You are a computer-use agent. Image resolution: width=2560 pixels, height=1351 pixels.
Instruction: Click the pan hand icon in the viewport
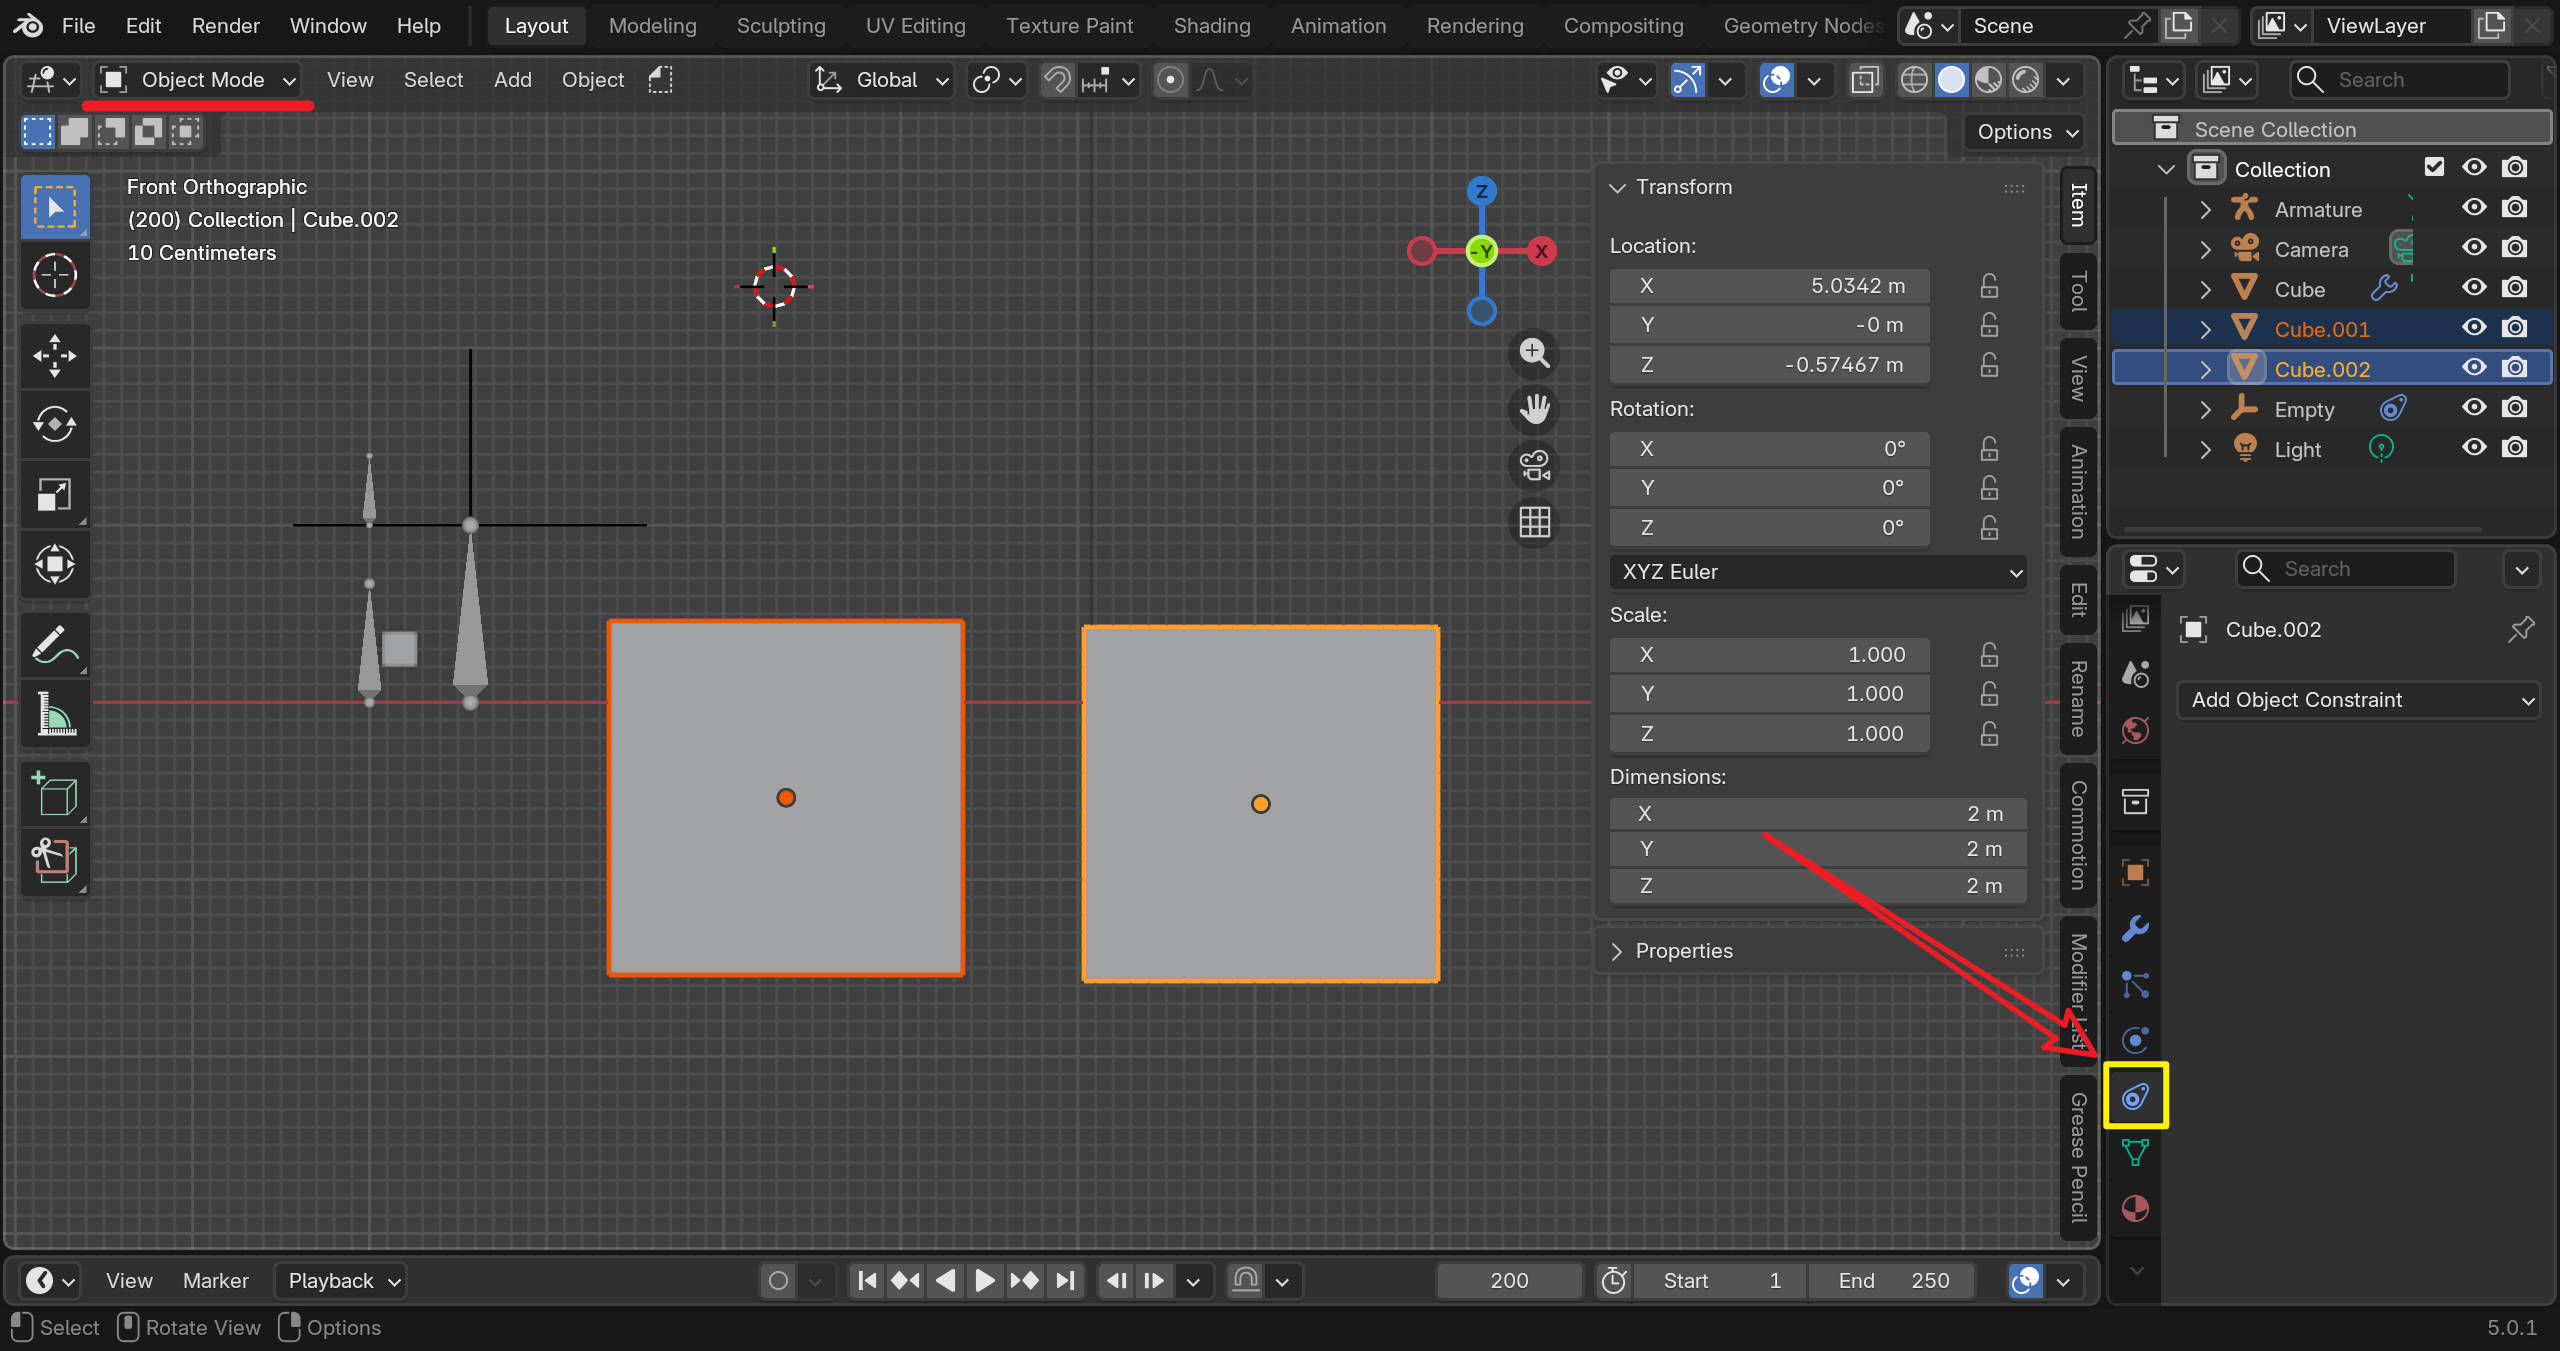(1534, 408)
